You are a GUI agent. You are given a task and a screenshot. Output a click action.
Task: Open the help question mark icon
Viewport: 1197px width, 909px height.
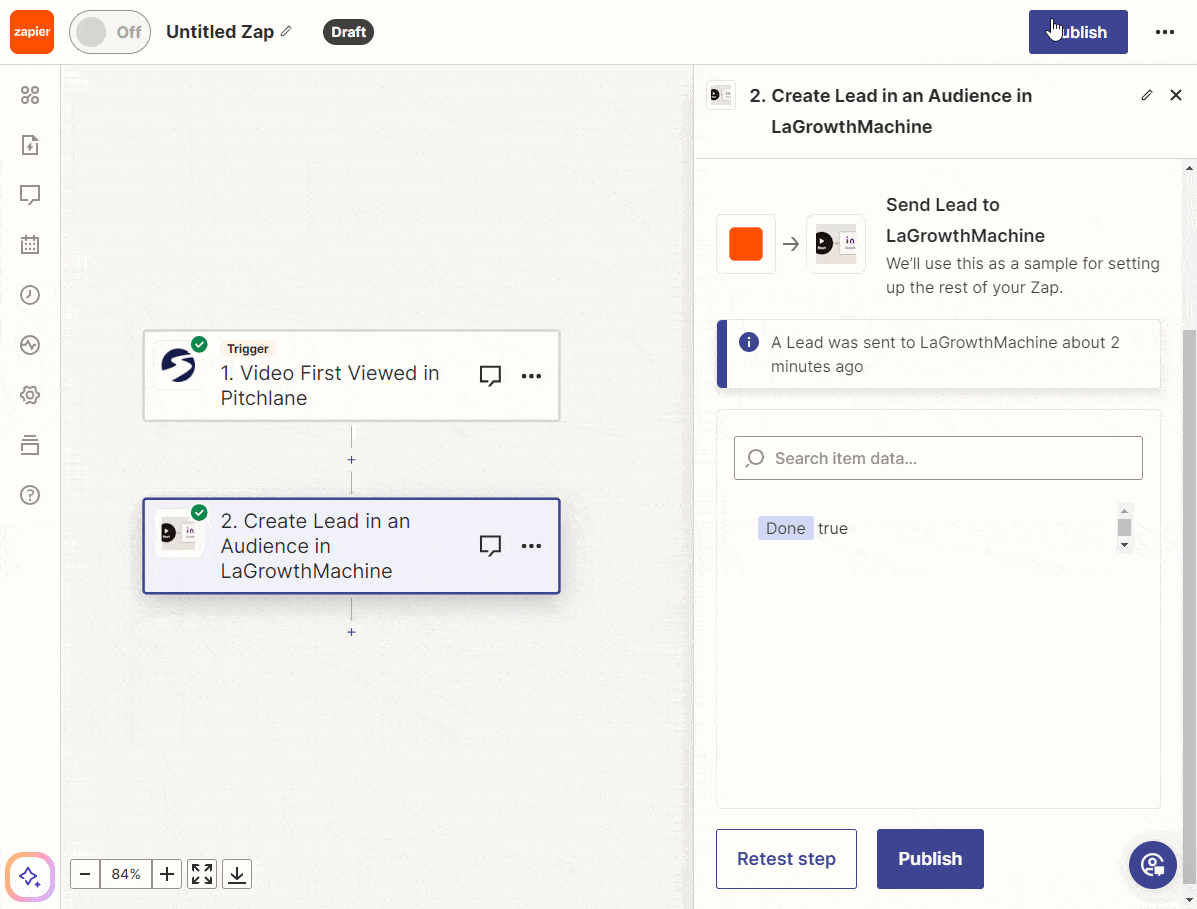click(x=30, y=495)
